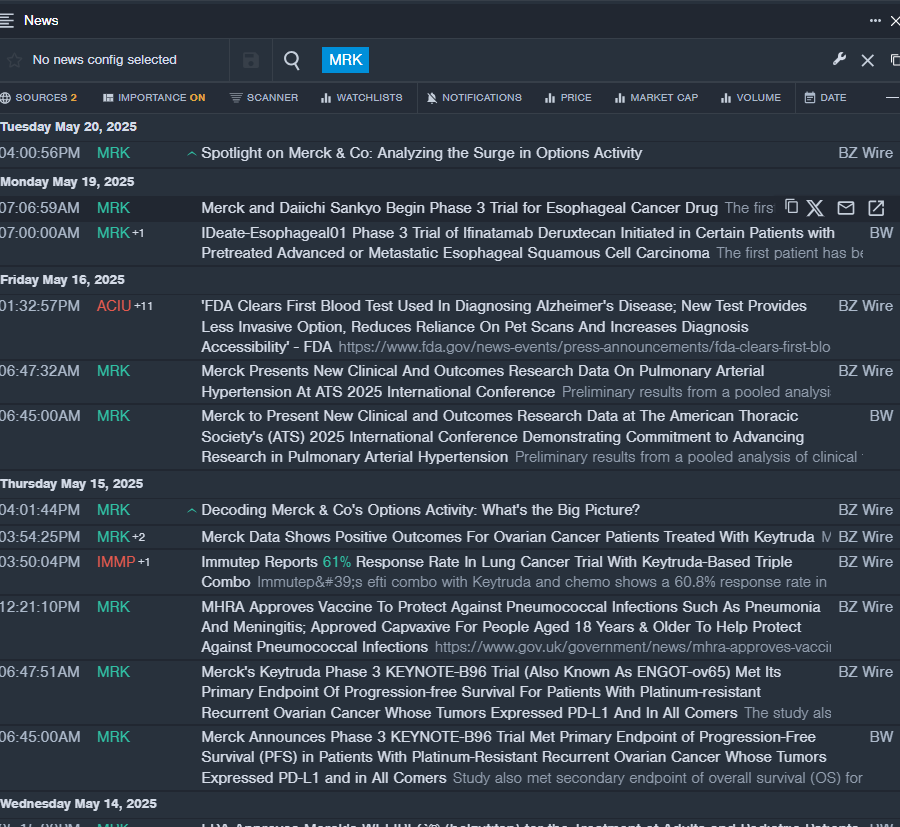Viewport: 900px width, 827px height.
Task: Open IDeate-Esophageal01 Phase 3 Trial headline
Action: pos(518,243)
